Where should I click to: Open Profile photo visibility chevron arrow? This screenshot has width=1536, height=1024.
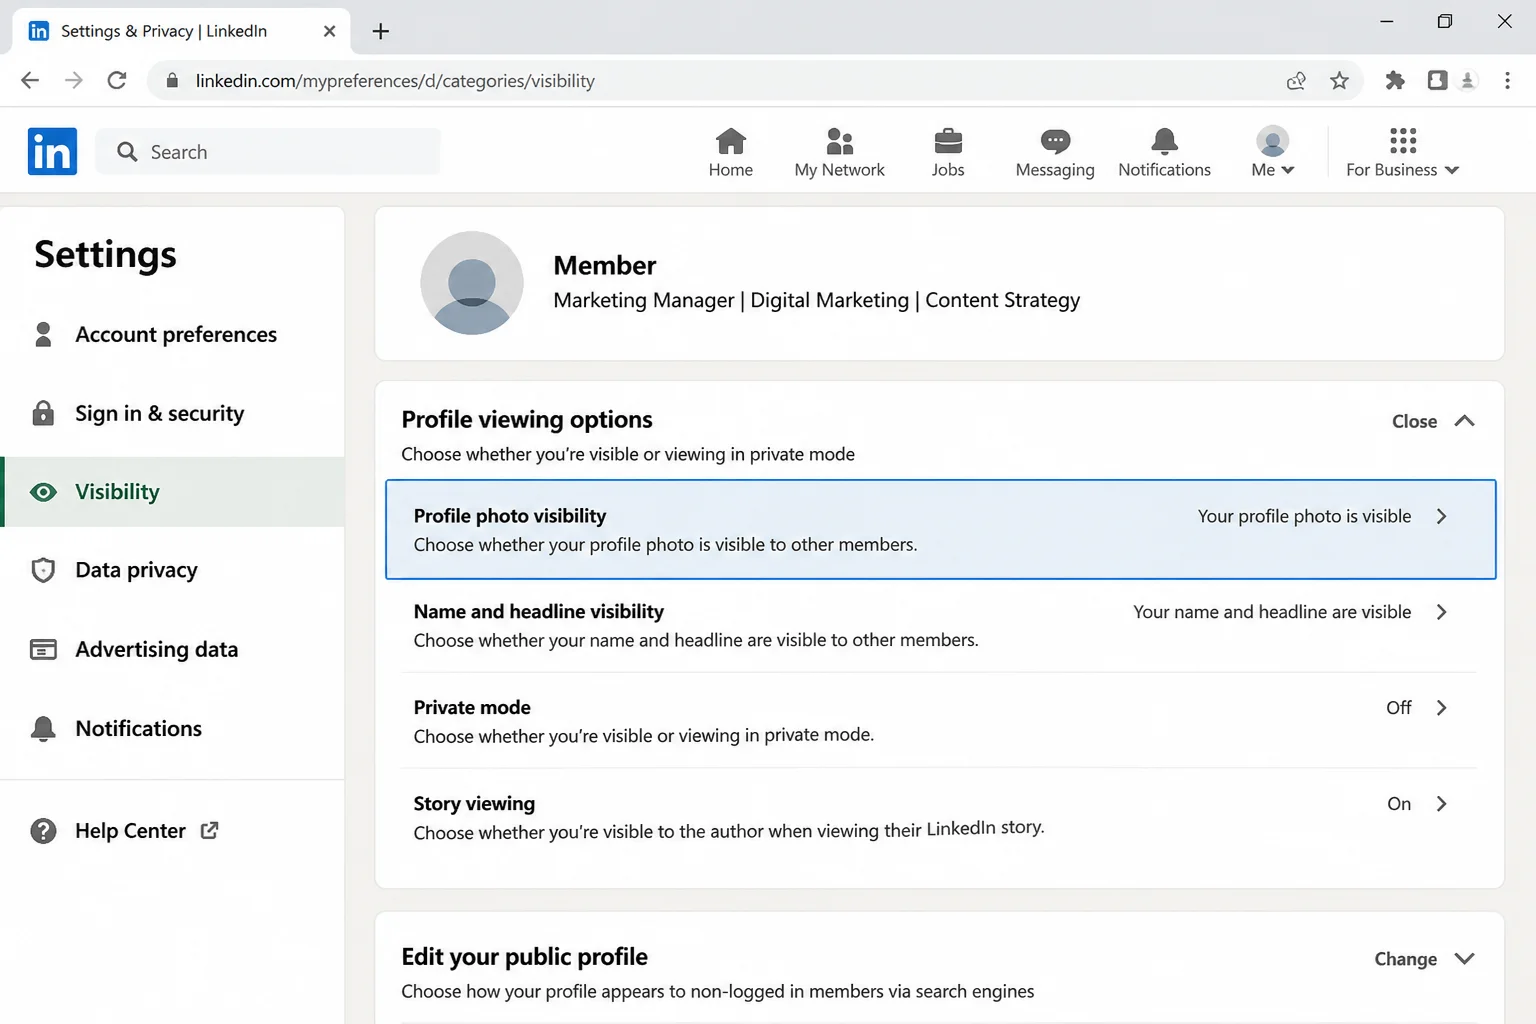pyautogui.click(x=1441, y=516)
